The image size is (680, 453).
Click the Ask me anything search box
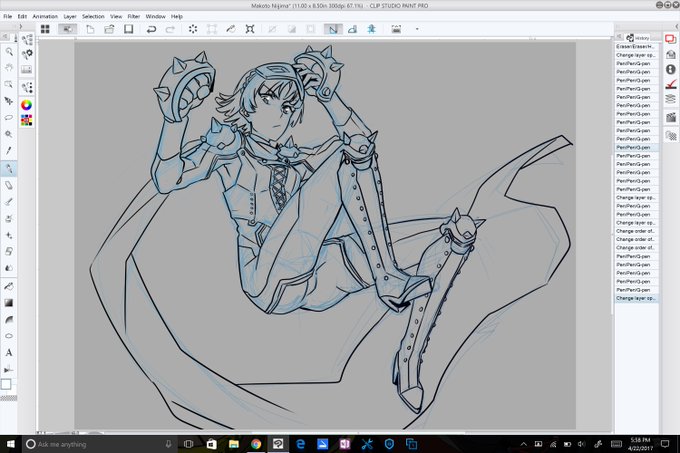point(99,444)
